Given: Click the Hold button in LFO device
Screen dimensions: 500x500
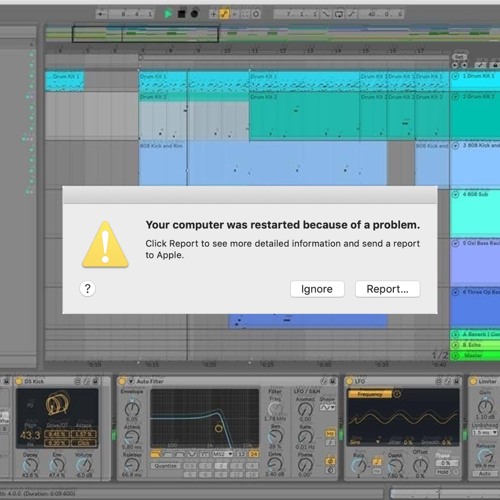Looking at the screenshot, I should coord(443,472).
